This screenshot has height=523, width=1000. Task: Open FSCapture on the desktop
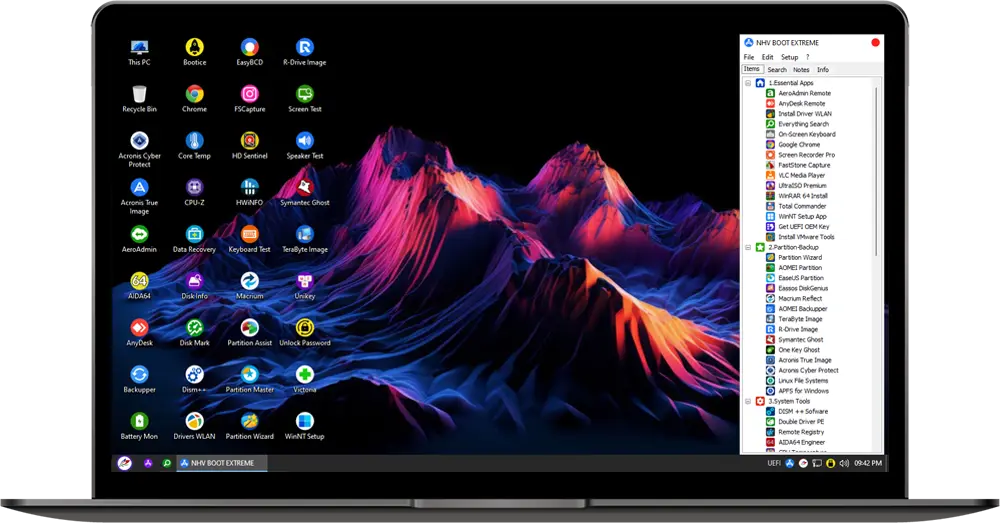(x=249, y=99)
